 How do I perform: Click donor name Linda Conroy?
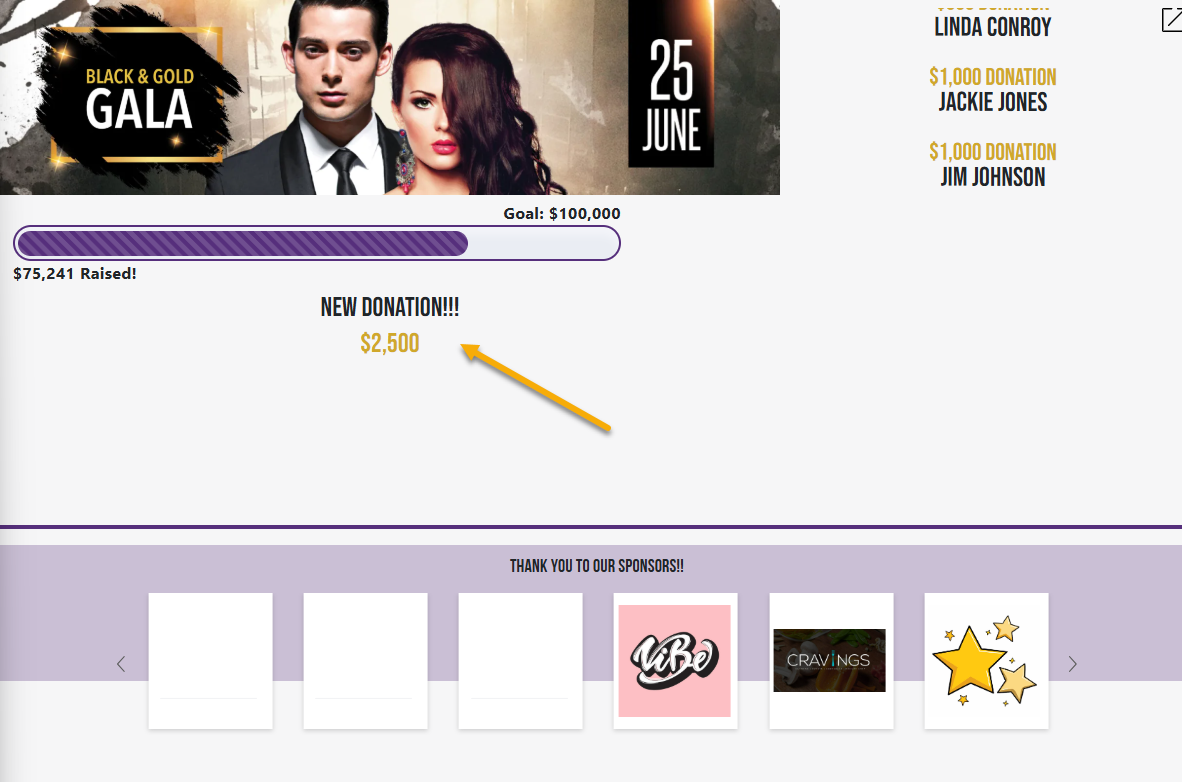(993, 27)
